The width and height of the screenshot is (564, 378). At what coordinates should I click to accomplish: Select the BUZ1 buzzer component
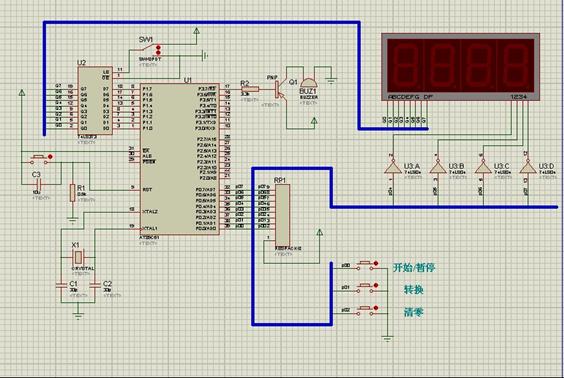pos(308,83)
